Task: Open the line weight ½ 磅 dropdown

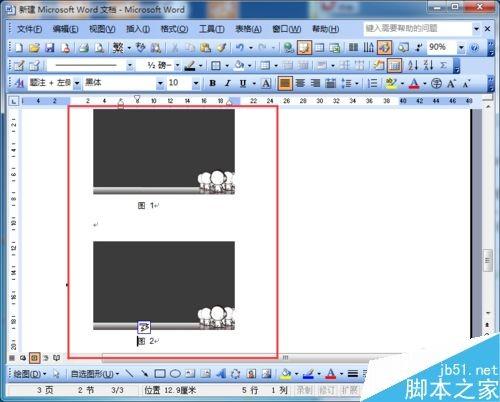Action: (177, 65)
